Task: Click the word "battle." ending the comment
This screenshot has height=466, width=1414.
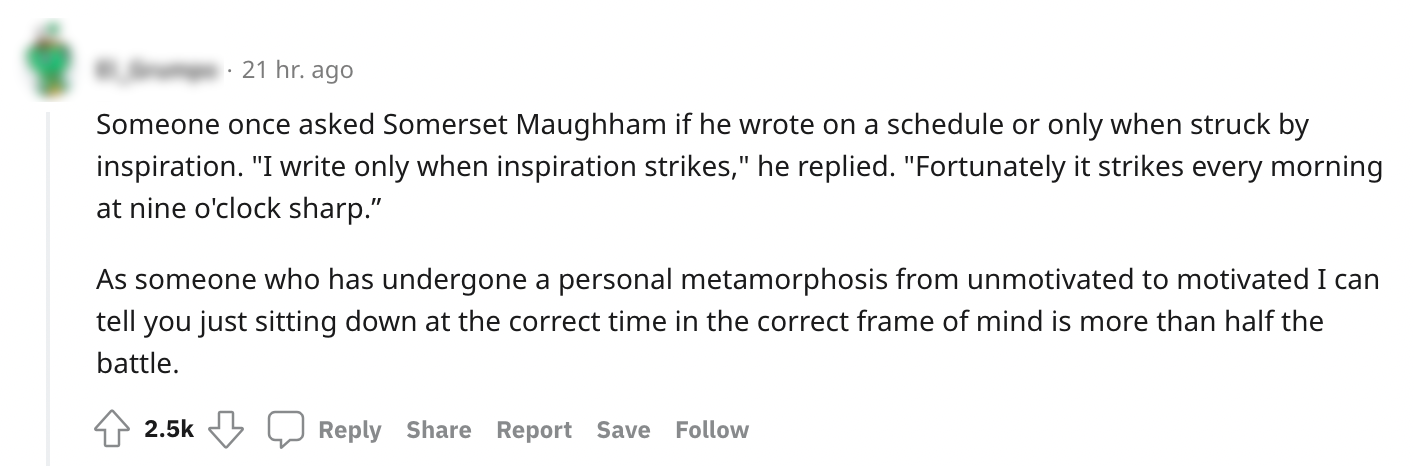Action: [137, 365]
